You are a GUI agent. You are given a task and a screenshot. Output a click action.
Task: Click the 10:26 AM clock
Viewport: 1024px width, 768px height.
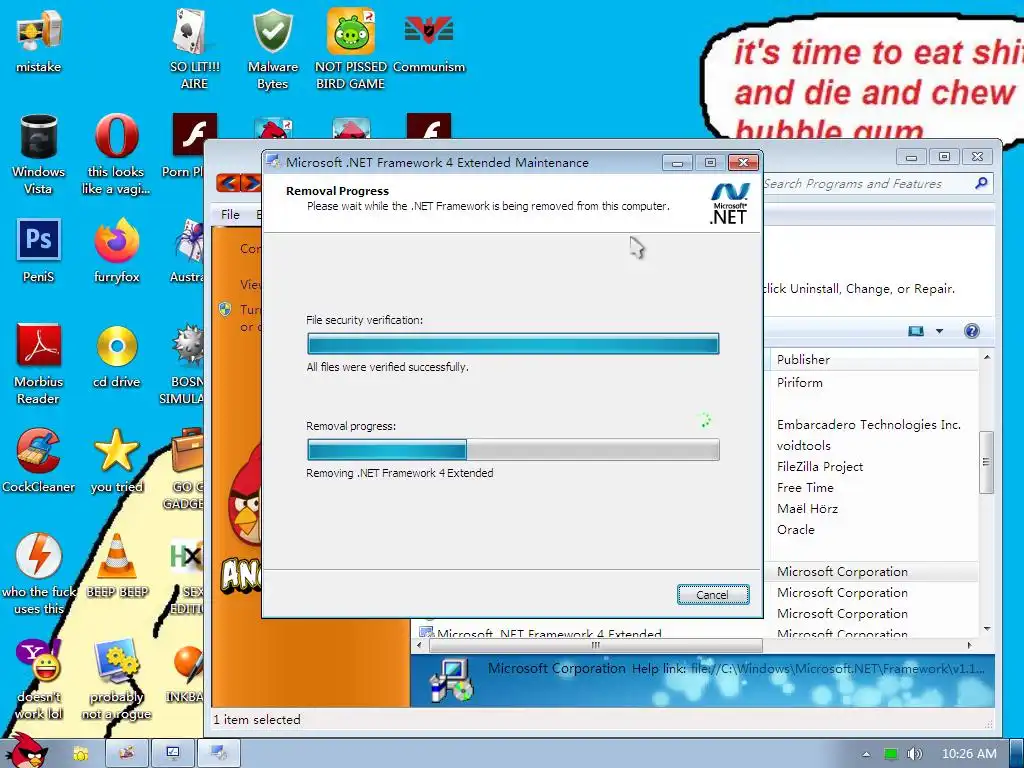point(969,754)
